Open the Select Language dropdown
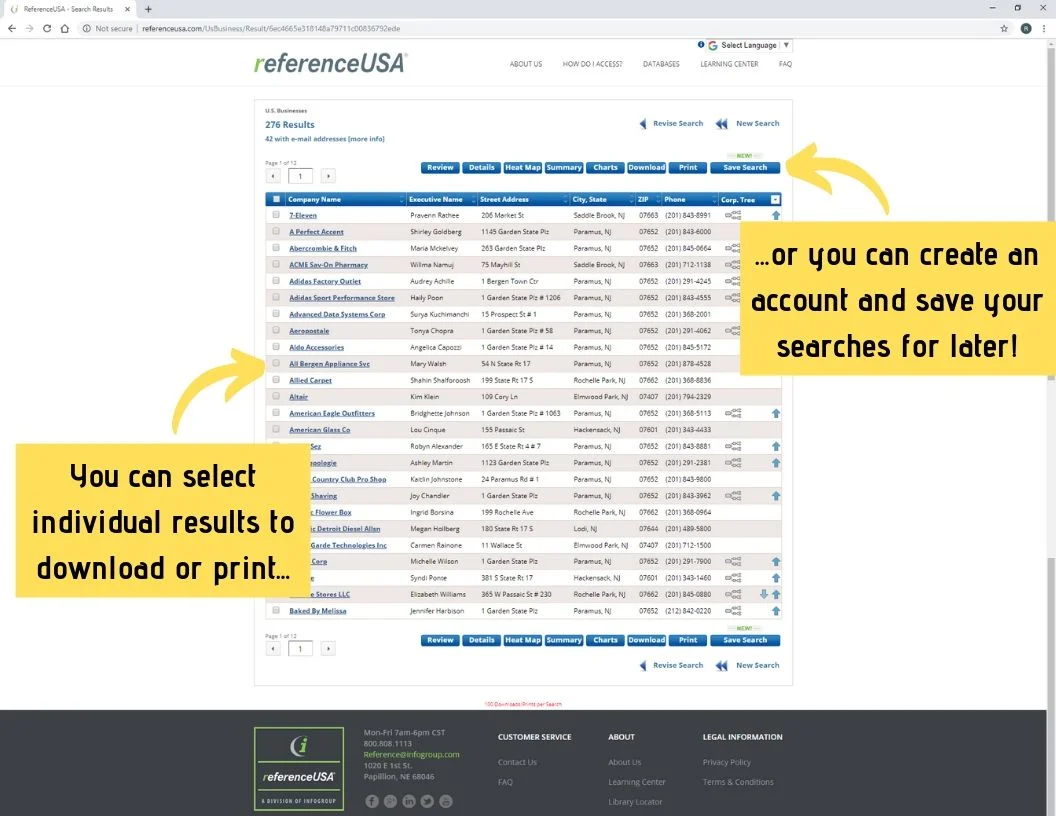The height and width of the screenshot is (816, 1056). click(749, 45)
